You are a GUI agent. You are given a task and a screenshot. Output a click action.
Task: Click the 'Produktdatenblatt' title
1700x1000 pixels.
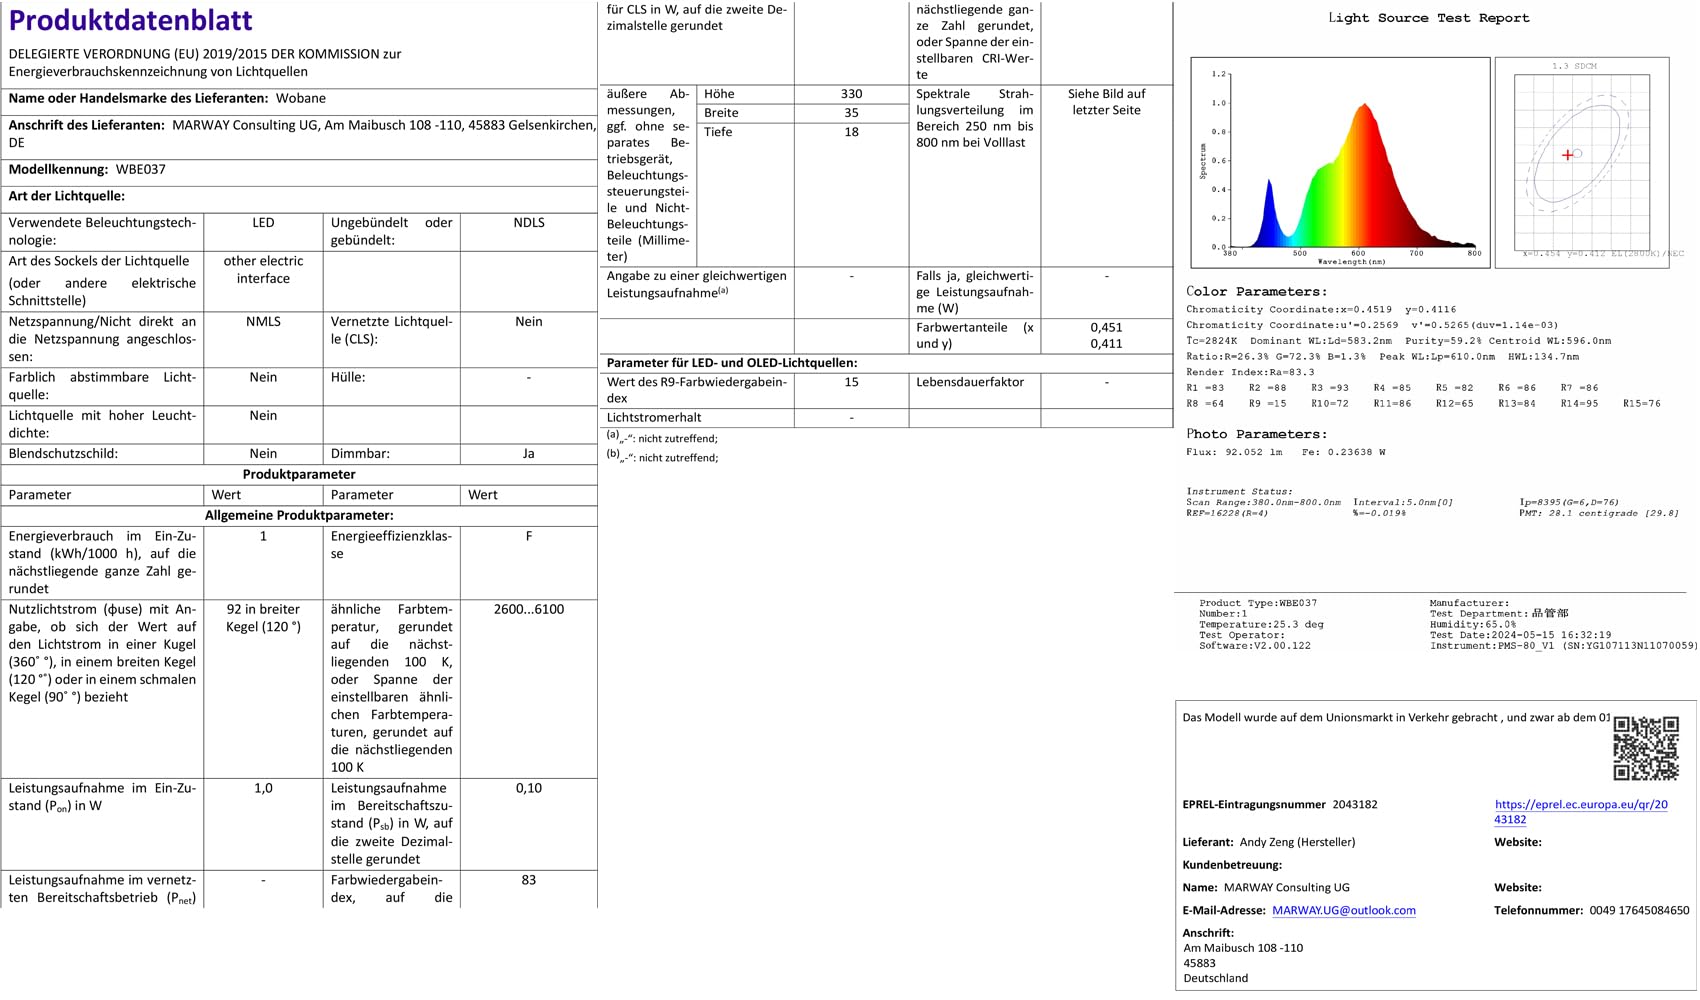[x=130, y=20]
